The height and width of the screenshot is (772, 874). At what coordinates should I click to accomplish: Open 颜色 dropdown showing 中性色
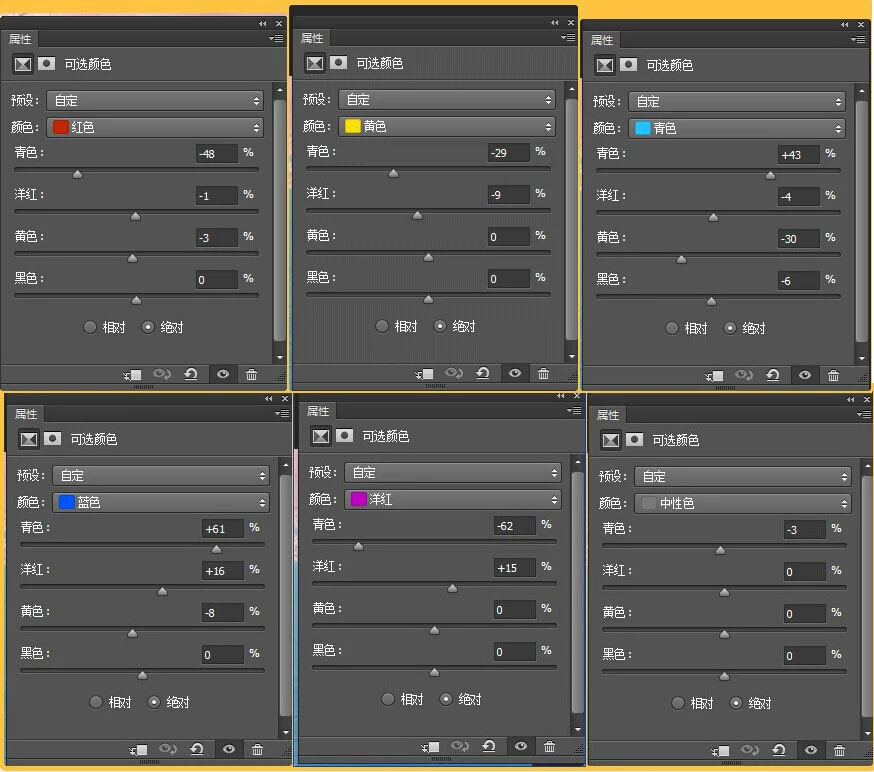[x=743, y=504]
